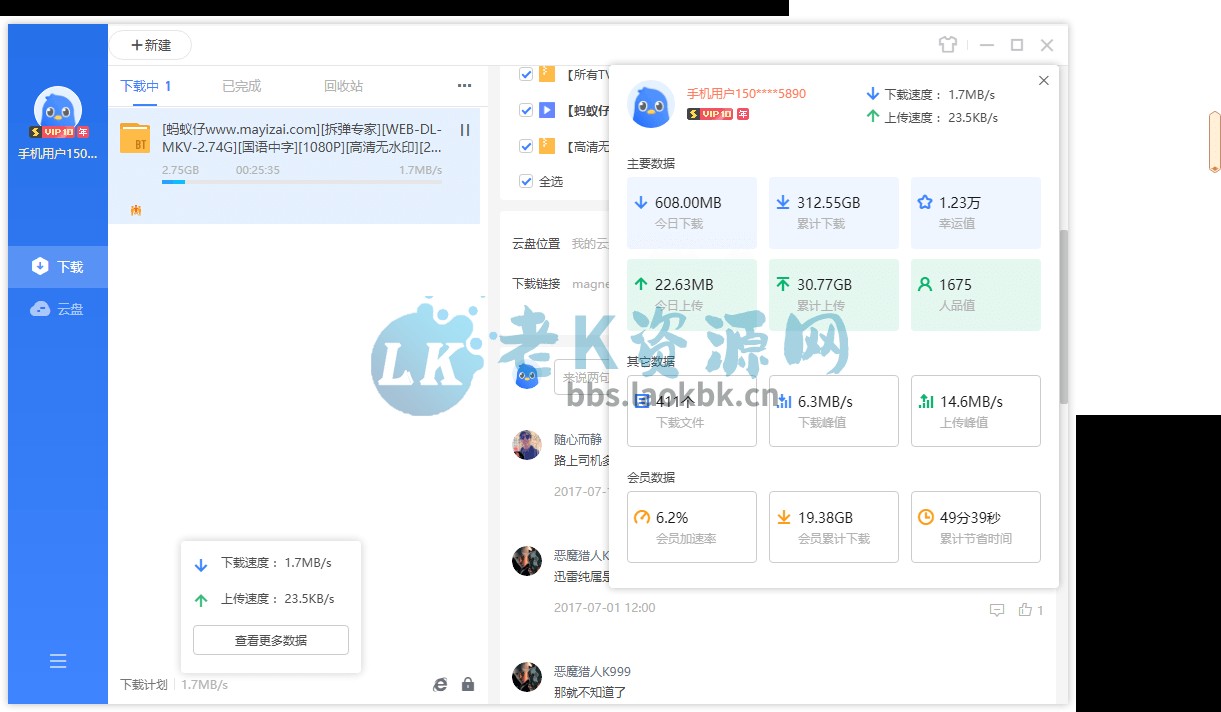This screenshot has width=1221, height=712.
Task: Click the 累计上传 30.77GB upload icon
Action: (x=783, y=284)
